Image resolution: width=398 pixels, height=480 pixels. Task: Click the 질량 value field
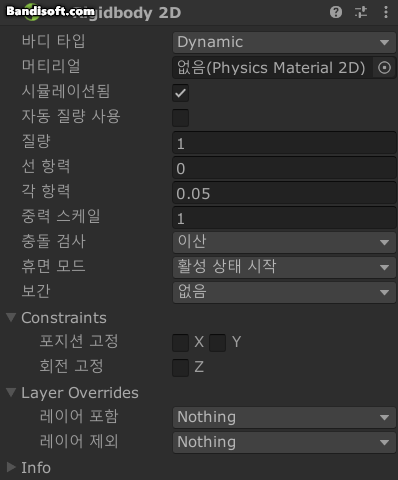click(x=284, y=143)
